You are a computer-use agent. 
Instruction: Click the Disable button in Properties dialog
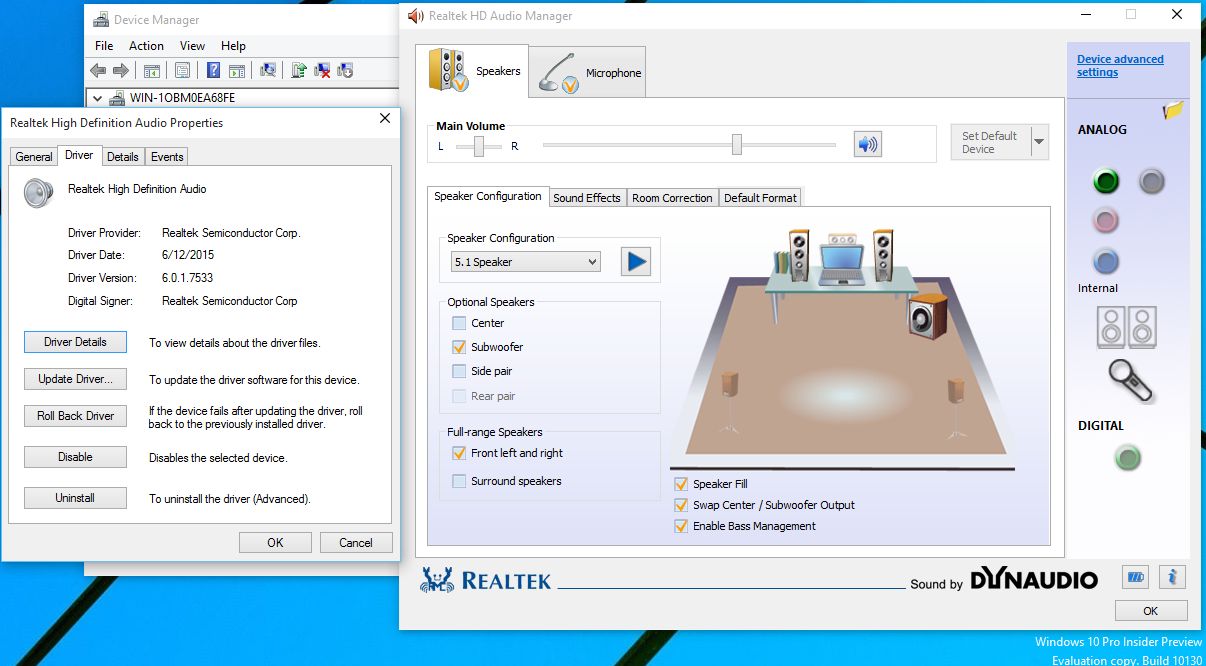(x=75, y=457)
